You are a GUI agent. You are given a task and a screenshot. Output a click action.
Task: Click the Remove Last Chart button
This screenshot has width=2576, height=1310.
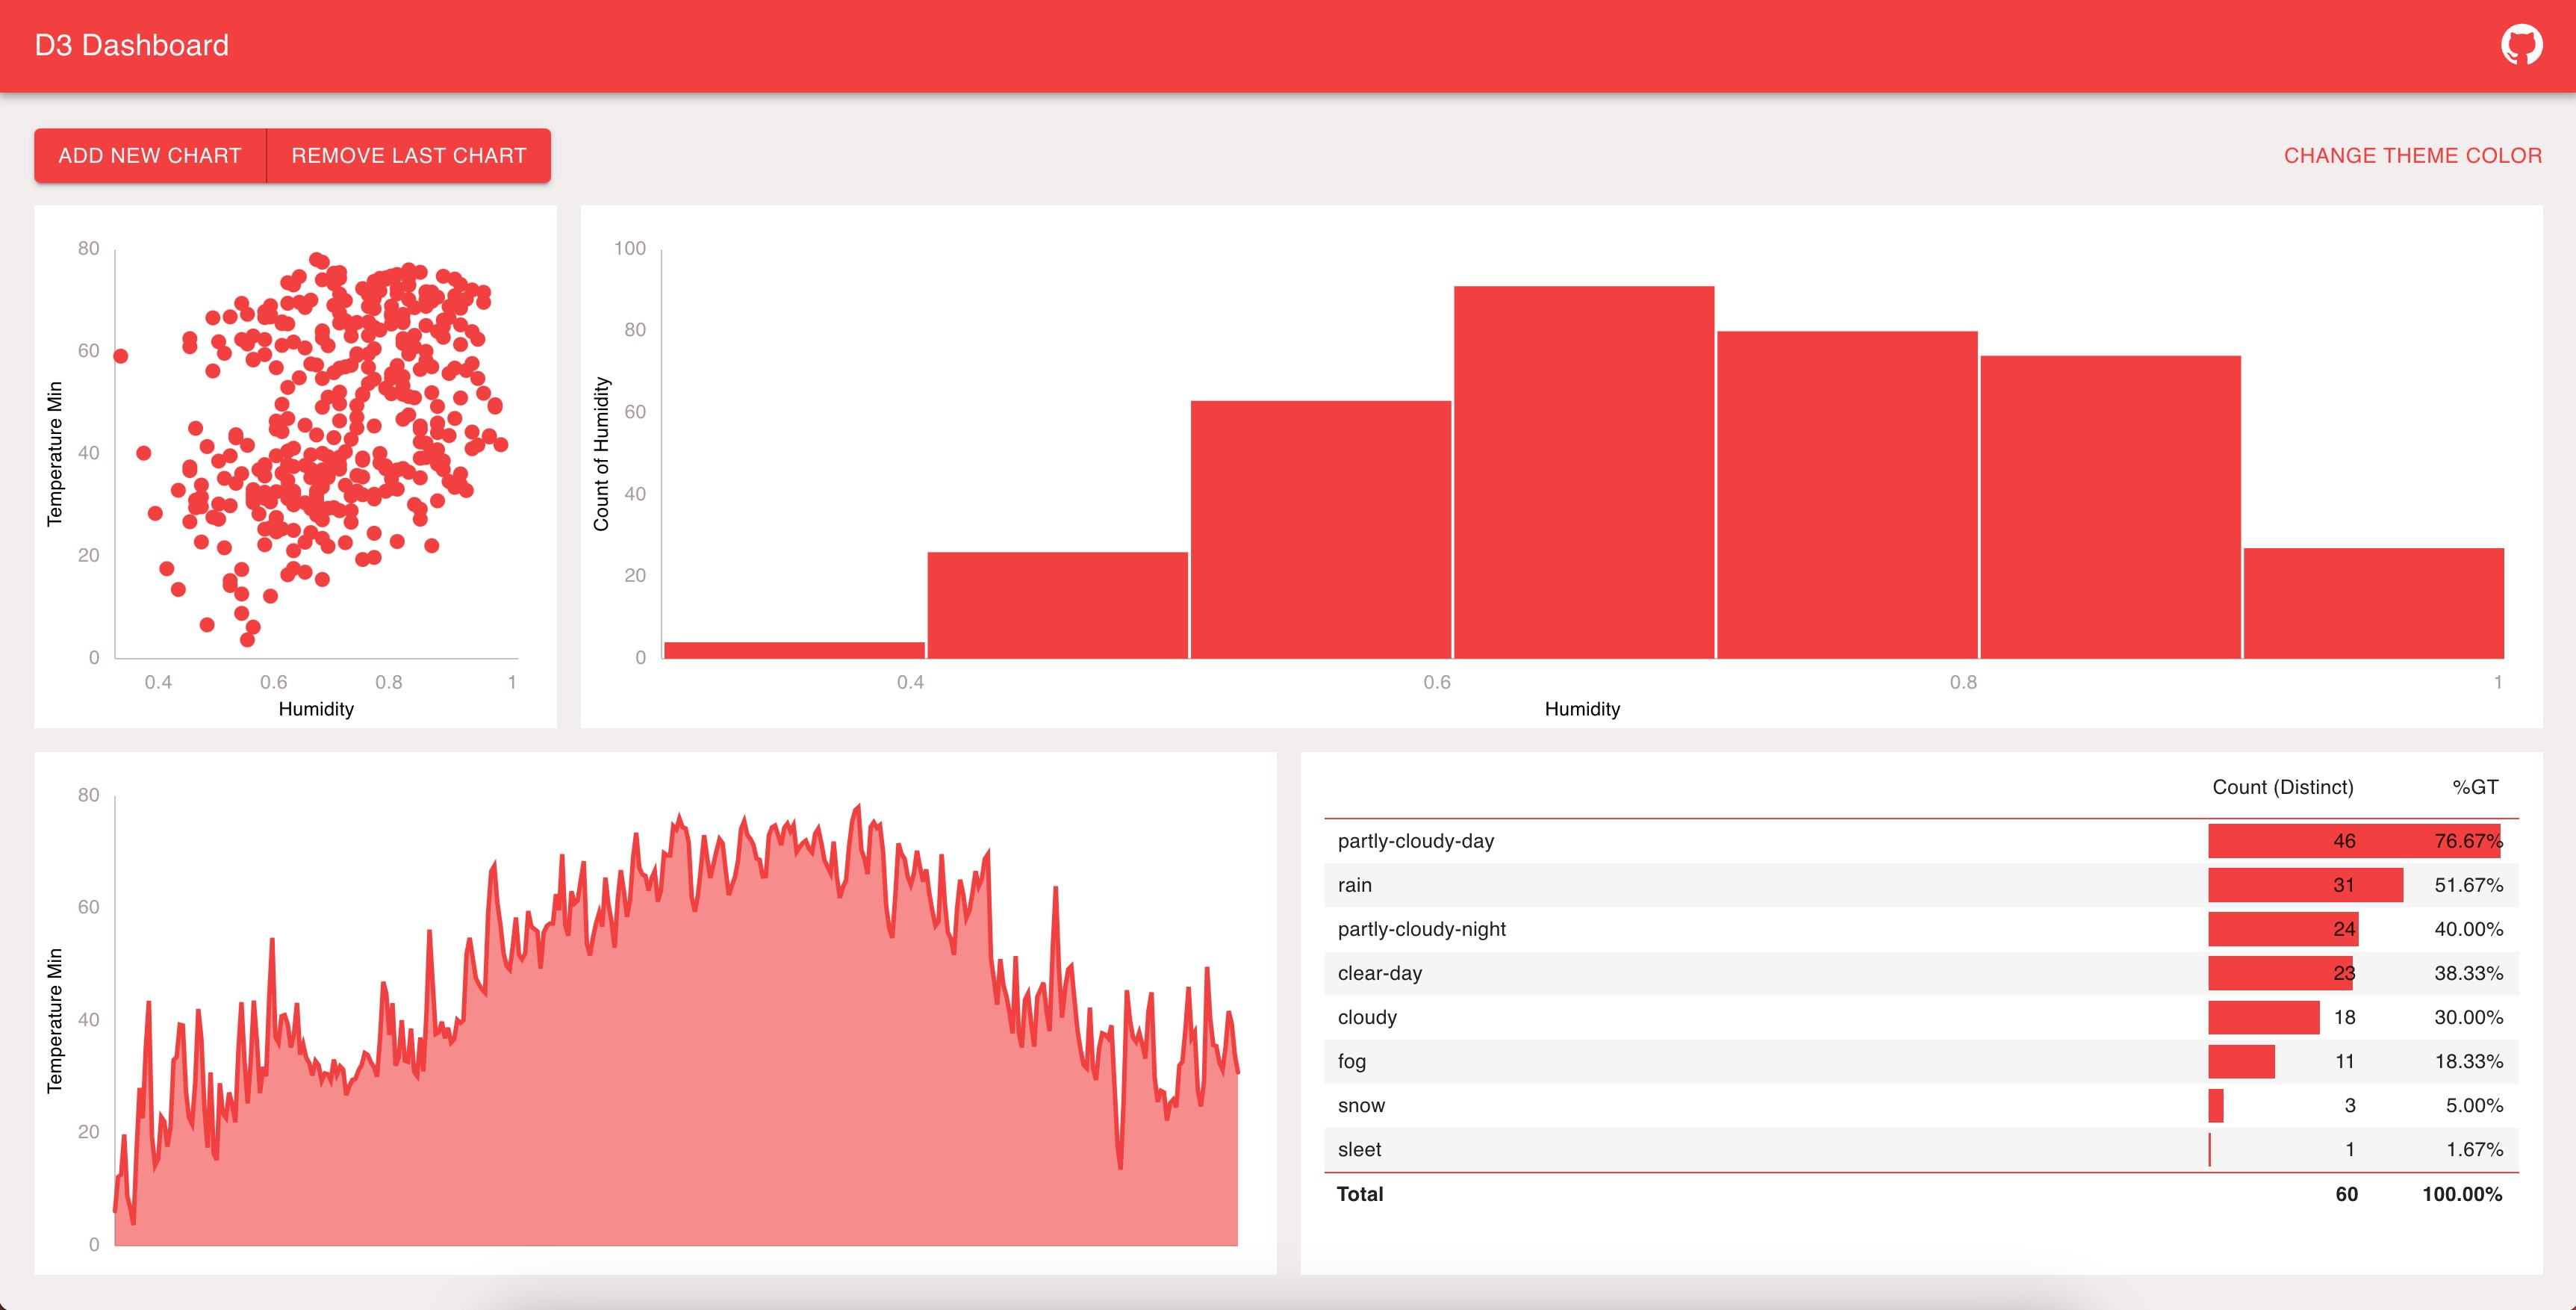[408, 155]
